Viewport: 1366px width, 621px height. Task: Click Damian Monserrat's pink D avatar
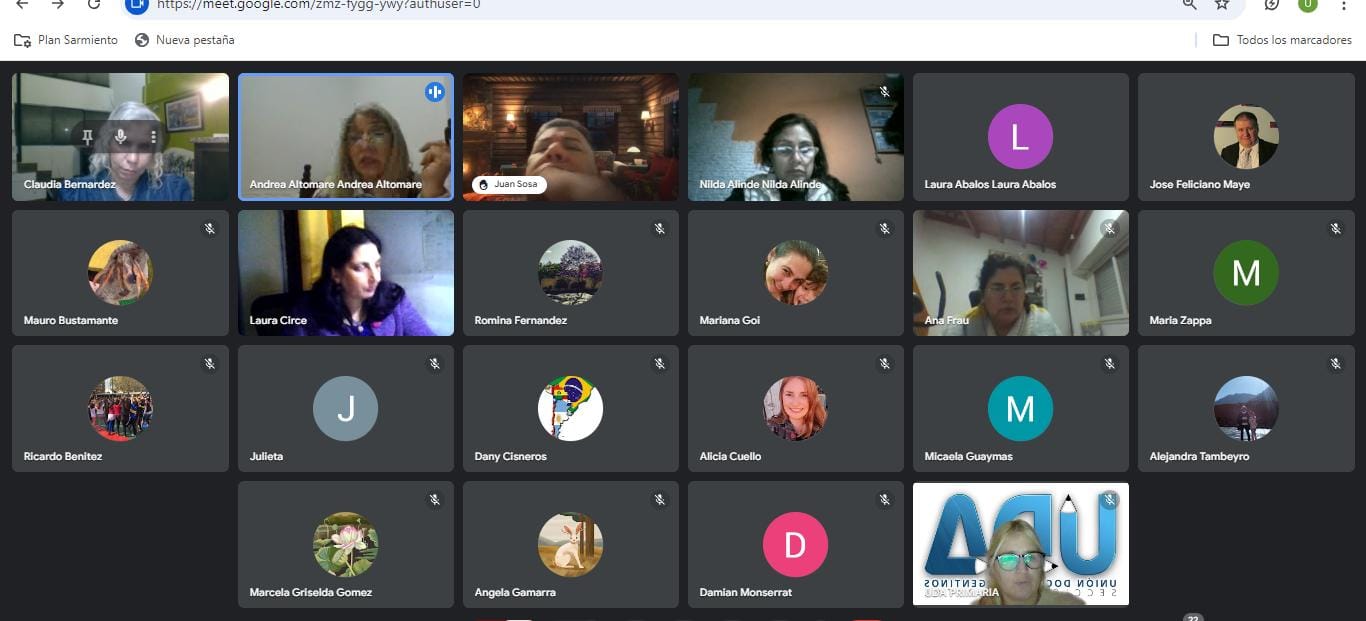pos(795,544)
